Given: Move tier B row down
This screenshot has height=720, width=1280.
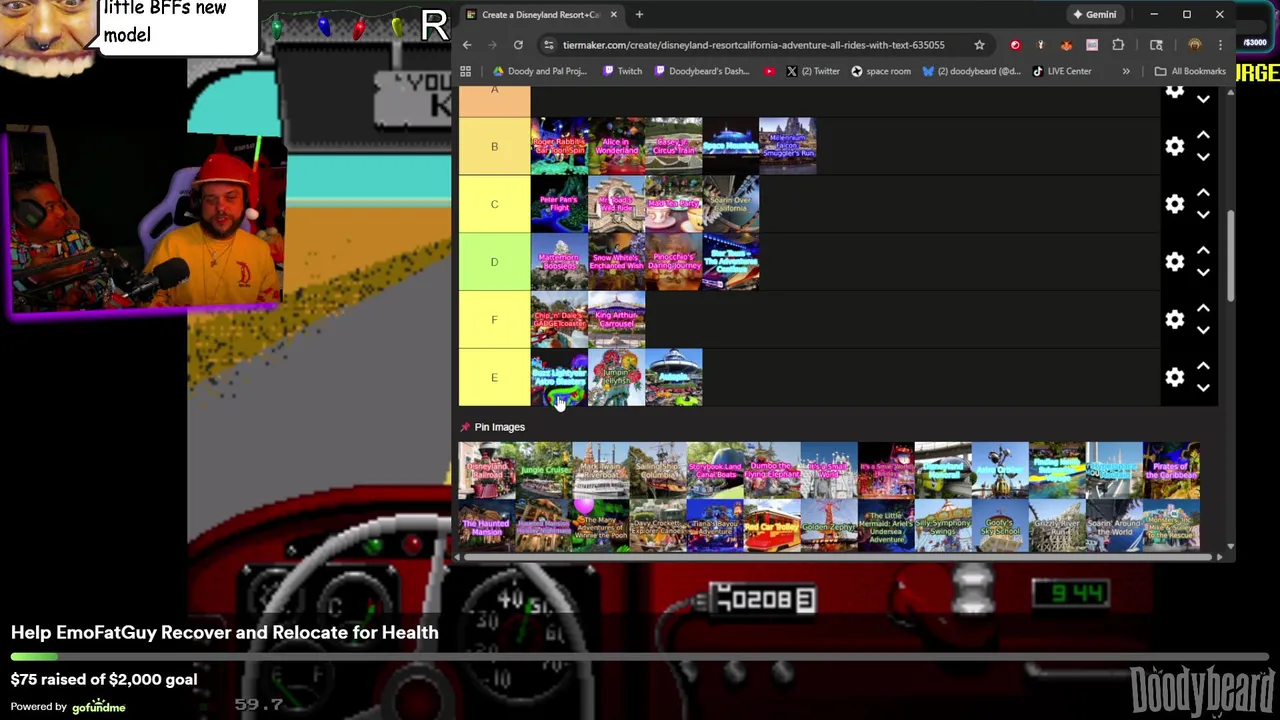Looking at the screenshot, I should click(x=1203, y=157).
